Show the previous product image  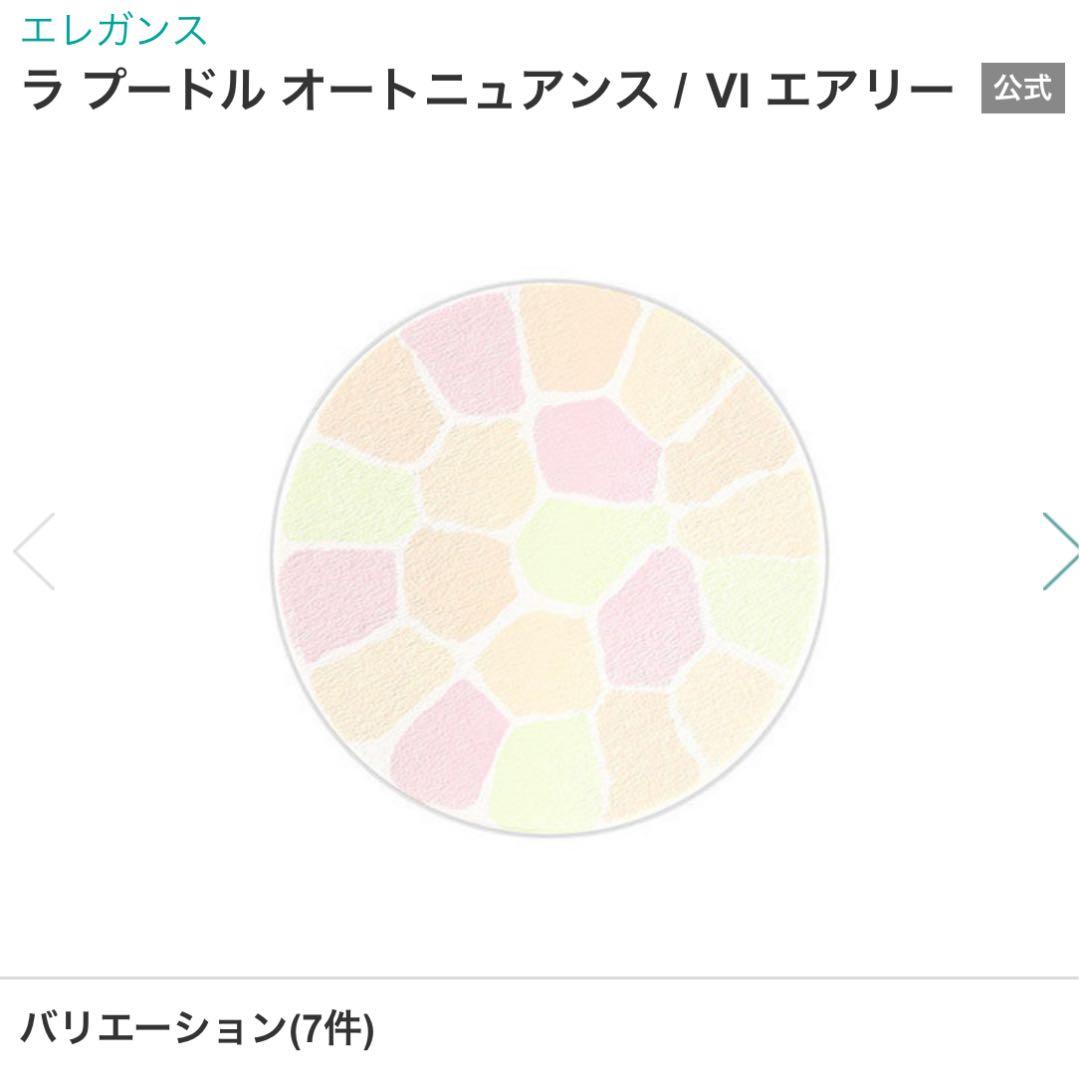pos(34,551)
